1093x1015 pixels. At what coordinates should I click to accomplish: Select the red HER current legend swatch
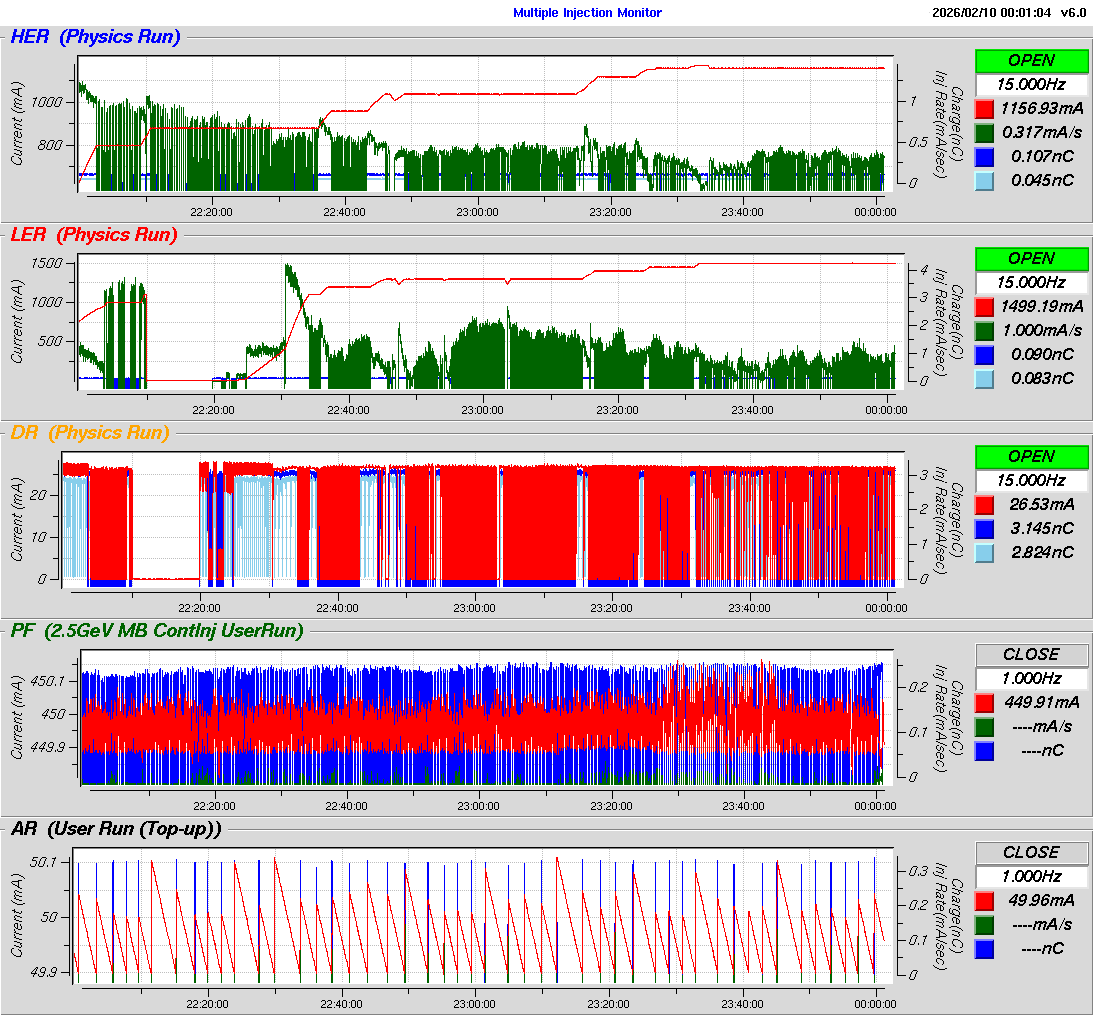click(984, 108)
